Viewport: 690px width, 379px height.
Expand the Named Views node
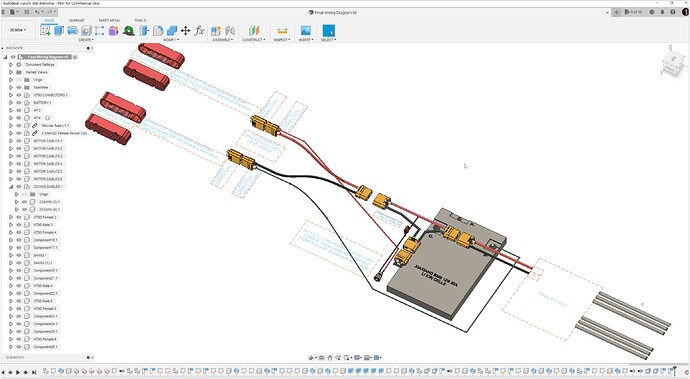[x=11, y=72]
